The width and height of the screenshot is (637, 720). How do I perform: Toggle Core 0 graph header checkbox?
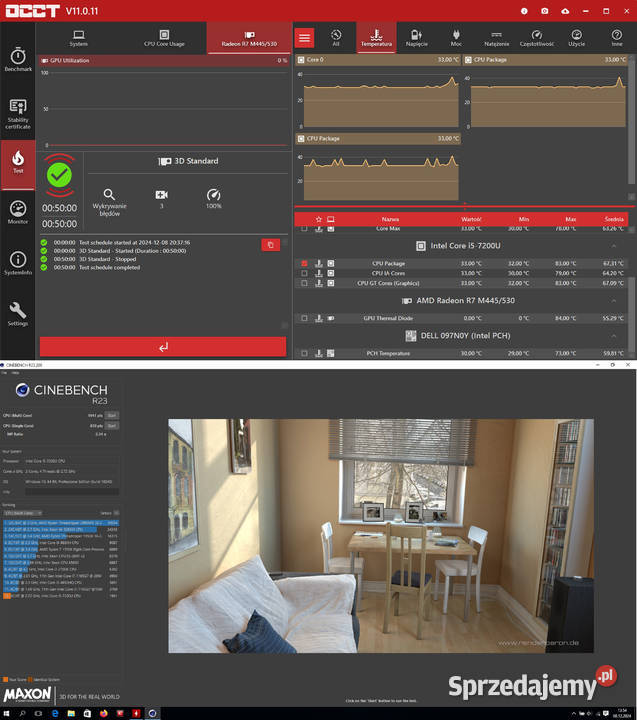coord(301,60)
